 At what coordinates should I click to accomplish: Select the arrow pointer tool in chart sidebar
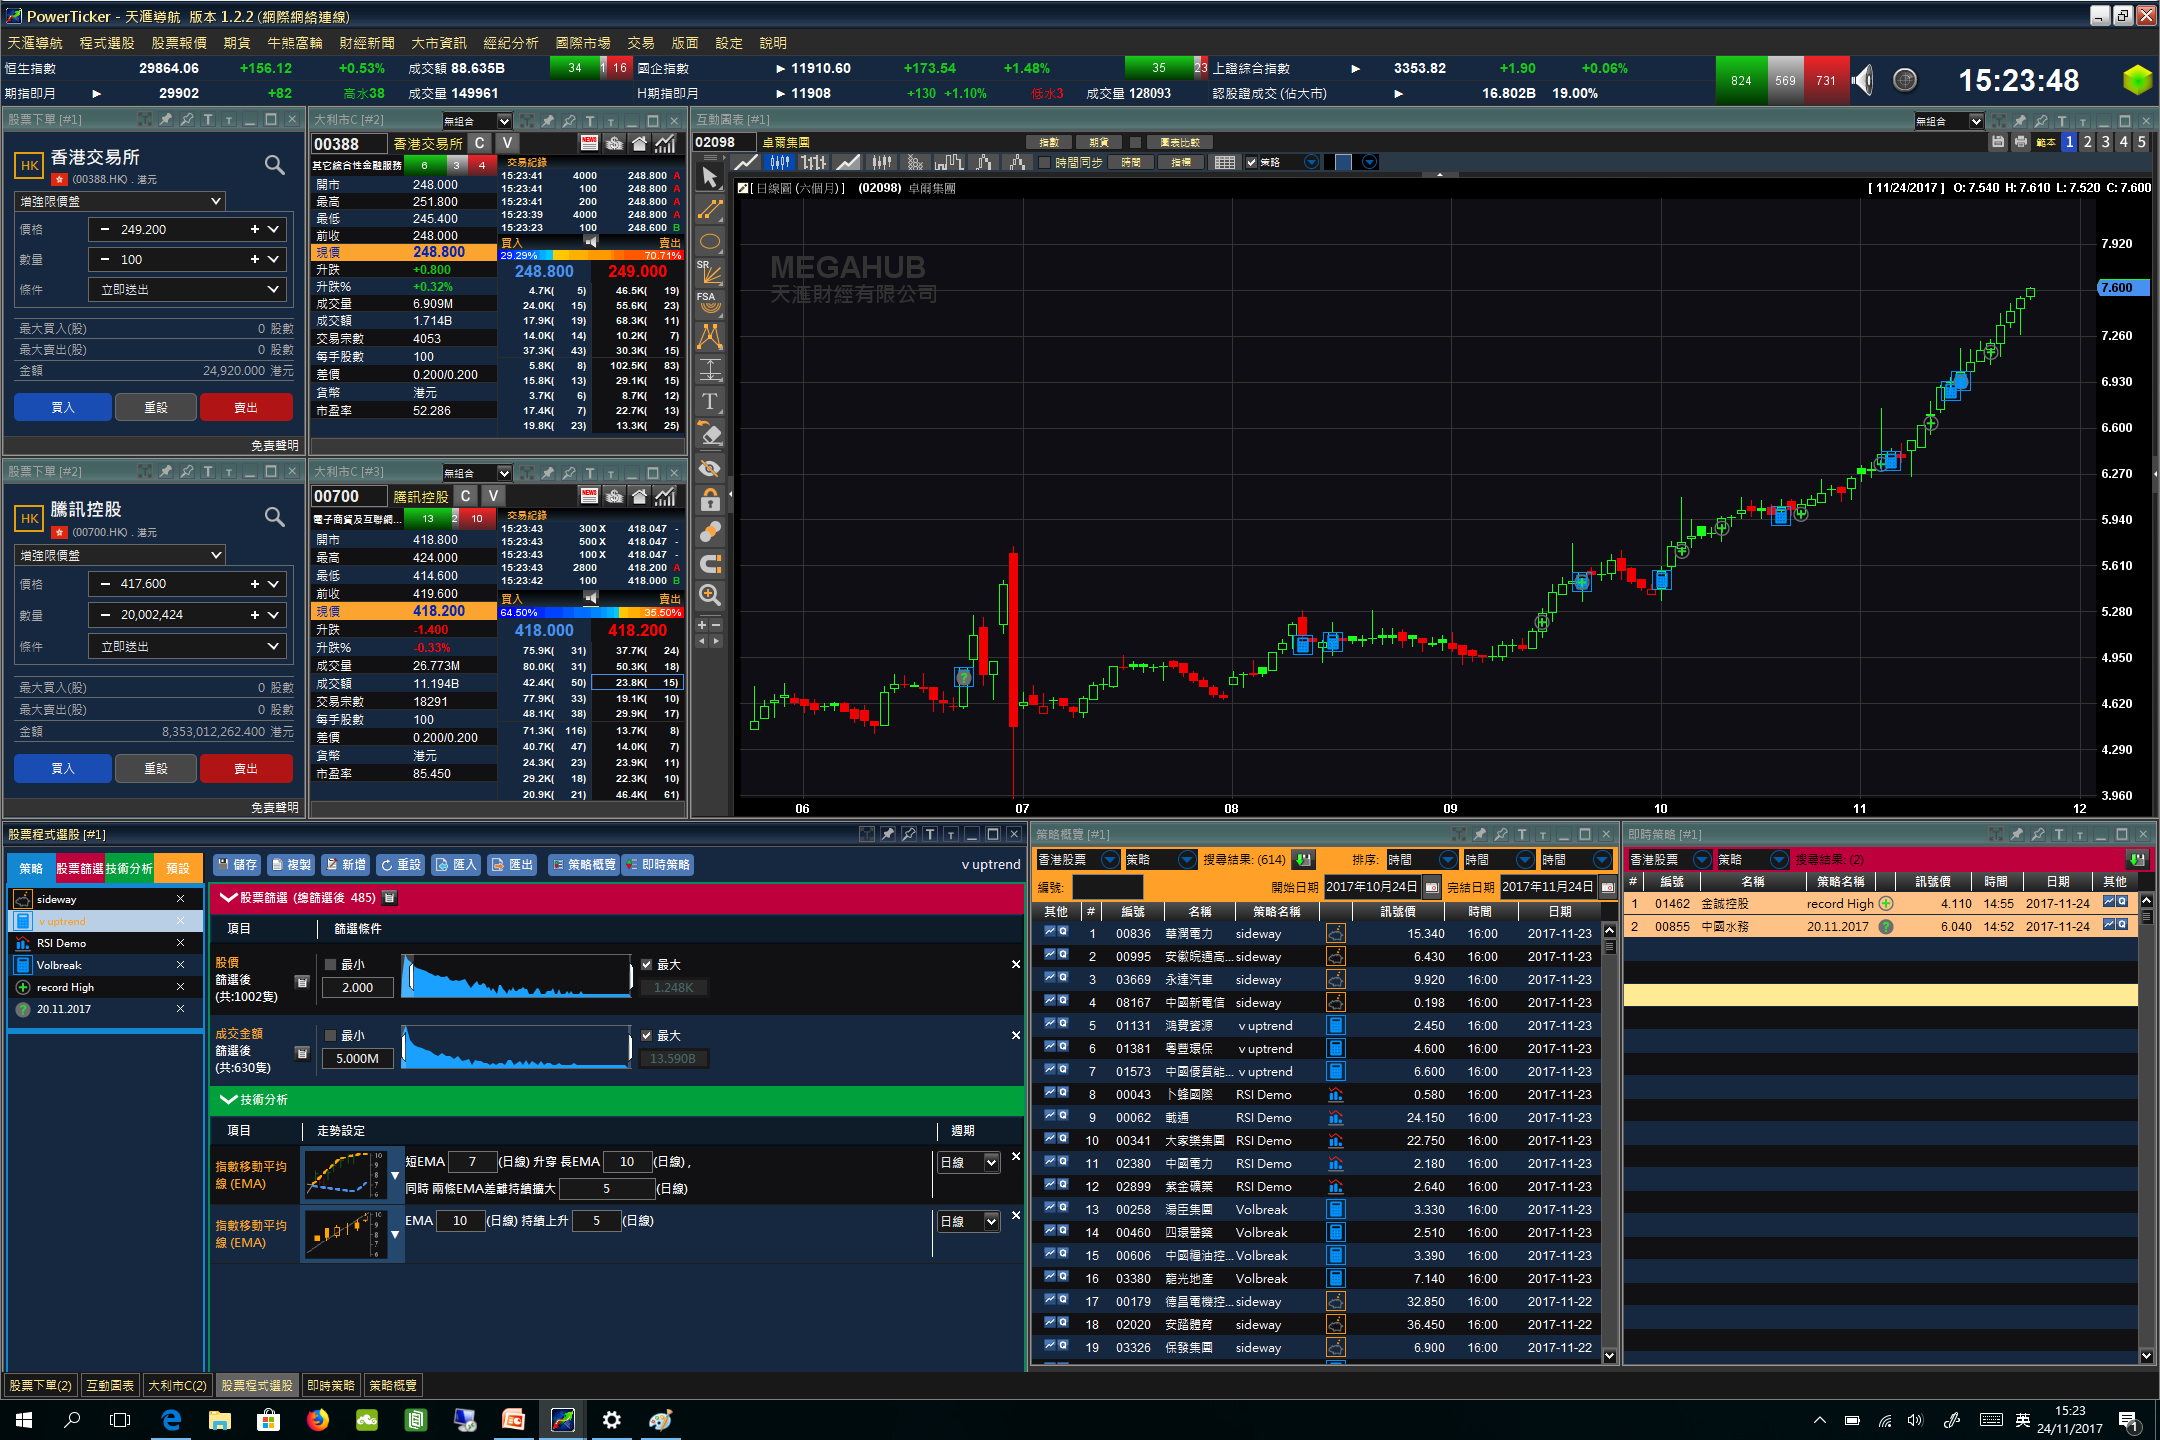(x=710, y=178)
